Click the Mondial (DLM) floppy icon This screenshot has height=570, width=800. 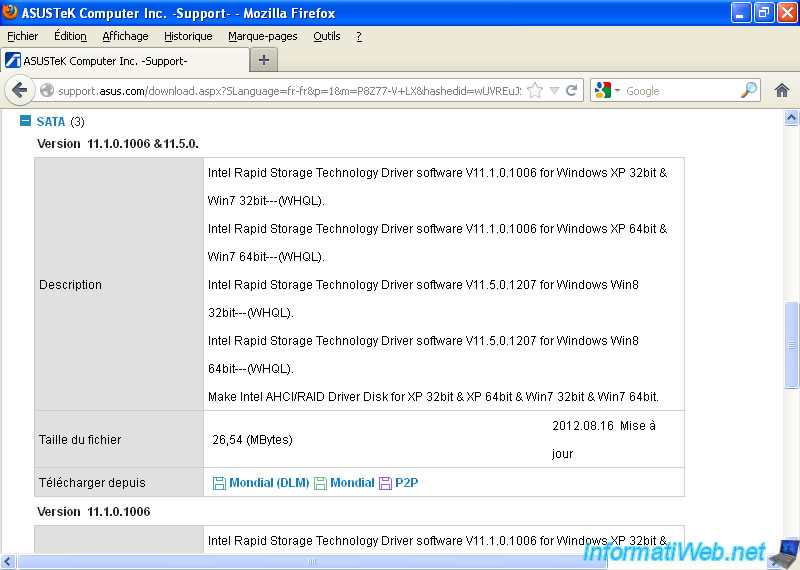coord(219,483)
